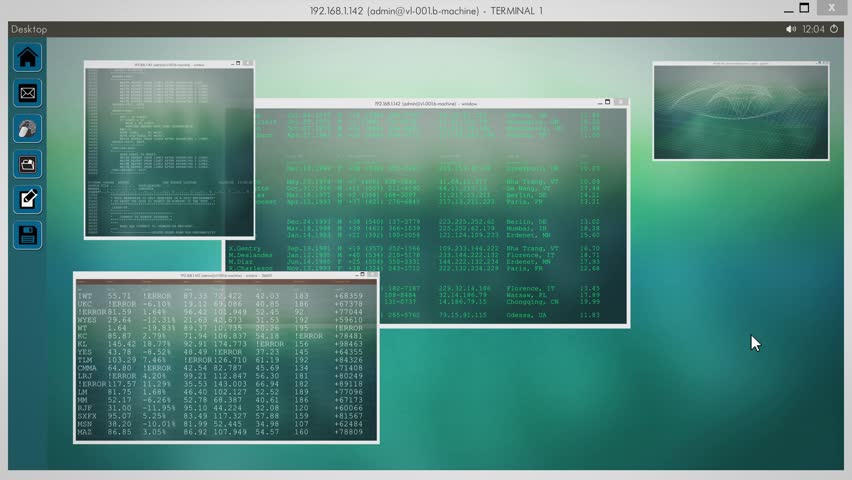Select the CMMA ticker row label
The height and width of the screenshot is (480, 852).
(87, 368)
